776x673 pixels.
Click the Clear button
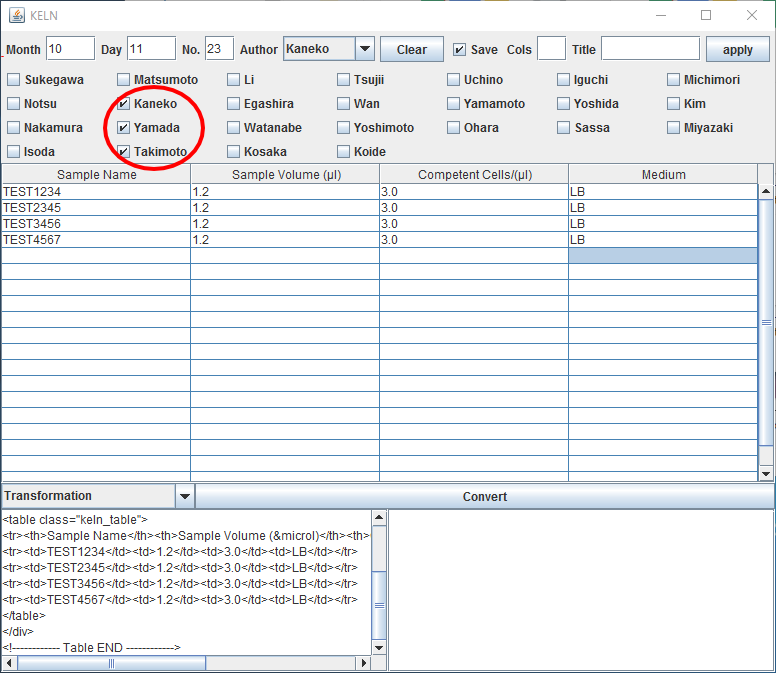412,49
